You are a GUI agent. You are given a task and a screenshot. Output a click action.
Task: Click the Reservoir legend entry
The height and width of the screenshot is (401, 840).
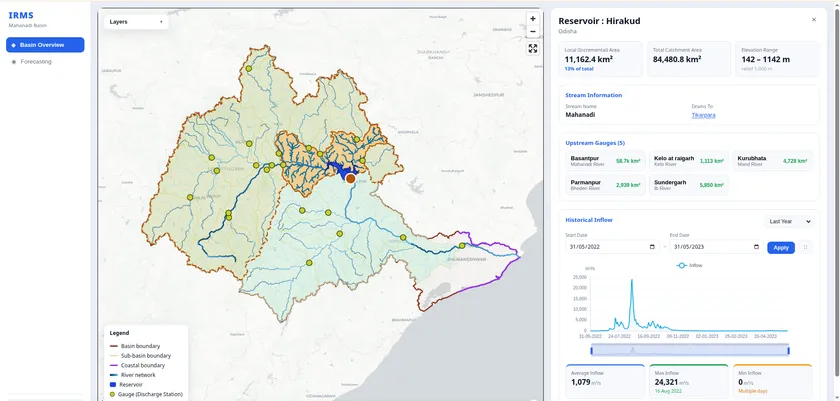pyautogui.click(x=126, y=384)
